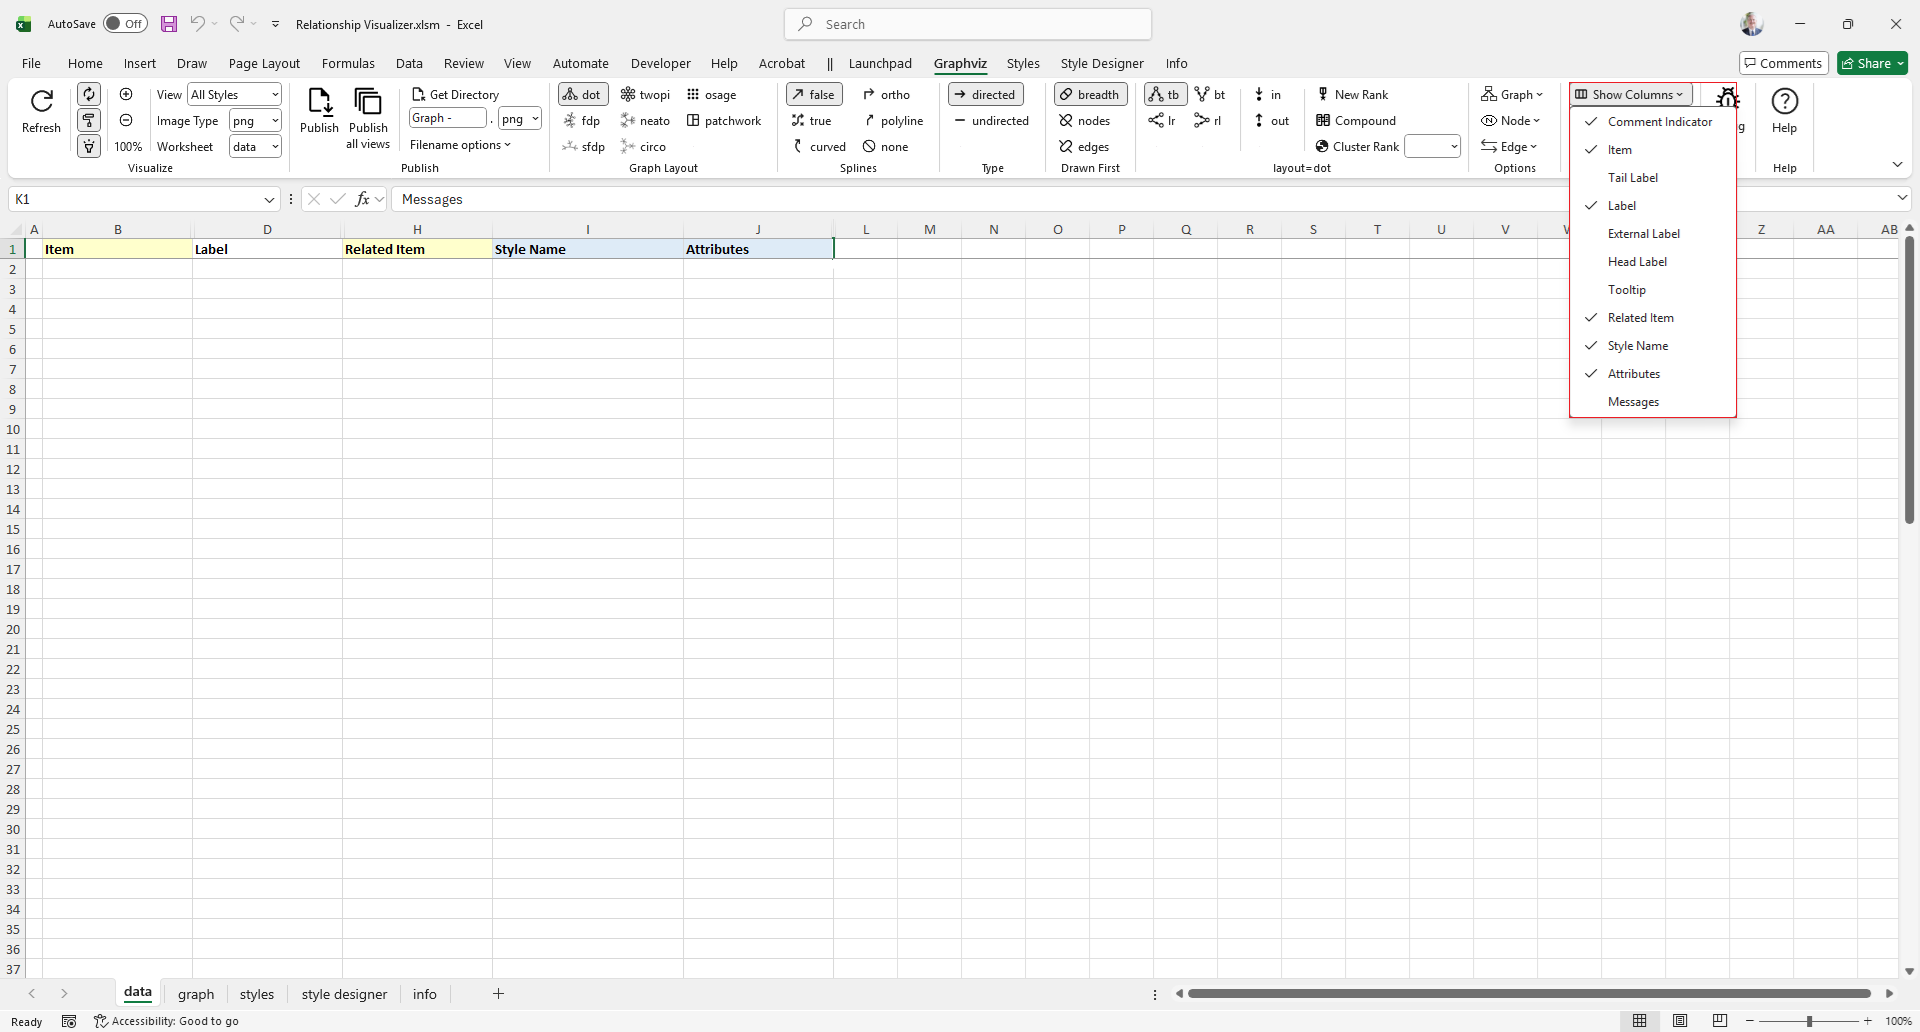Enable the Tooltip column option
The width and height of the screenshot is (1920, 1032).
(1626, 290)
